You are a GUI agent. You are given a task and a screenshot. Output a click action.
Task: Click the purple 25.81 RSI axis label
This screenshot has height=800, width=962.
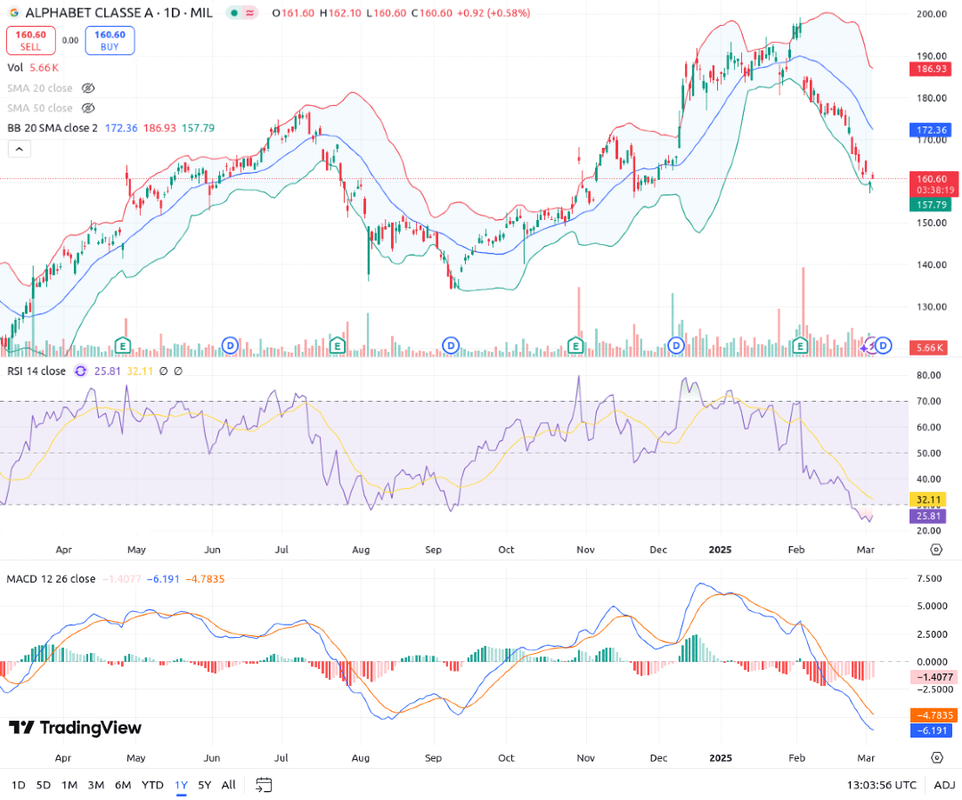point(928,516)
